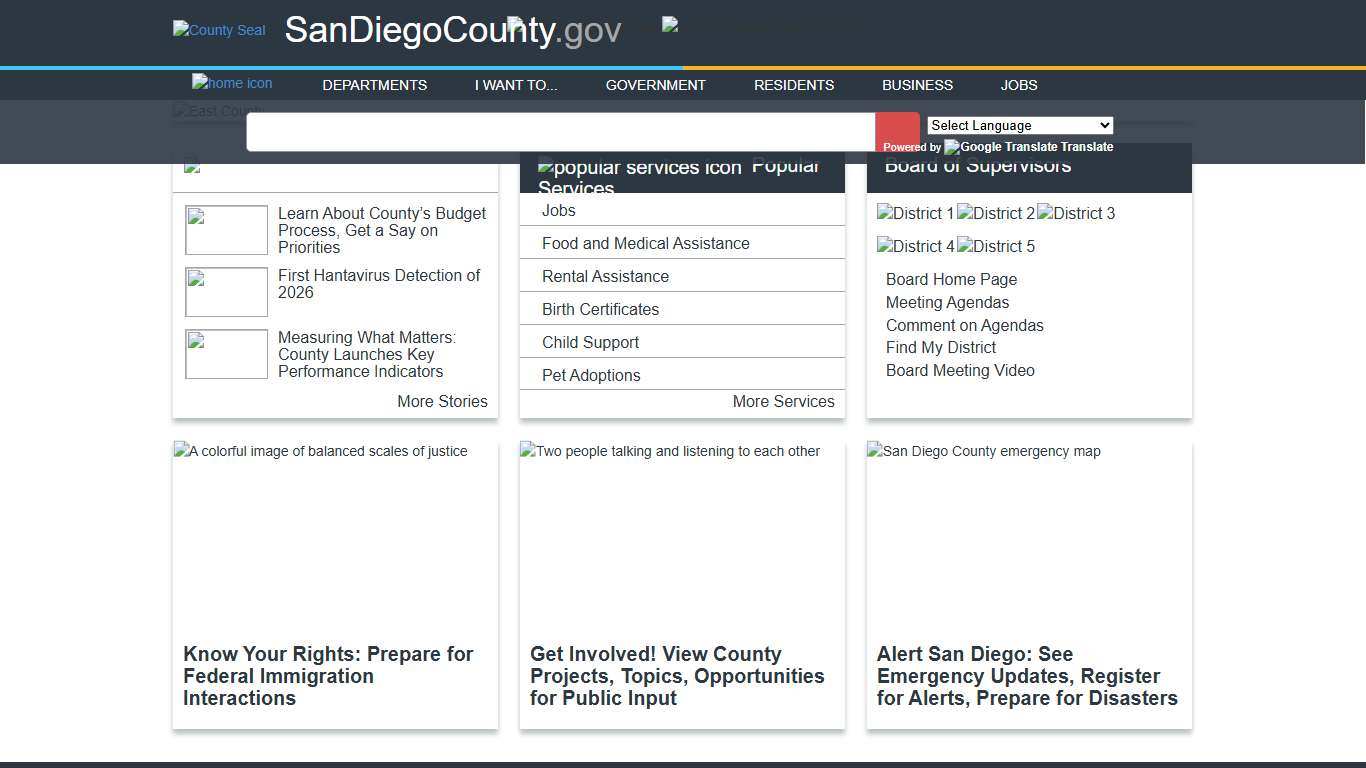Viewport: 1366px width, 768px height.
Task: Select the home icon in the navigation bar
Action: tap(232, 84)
